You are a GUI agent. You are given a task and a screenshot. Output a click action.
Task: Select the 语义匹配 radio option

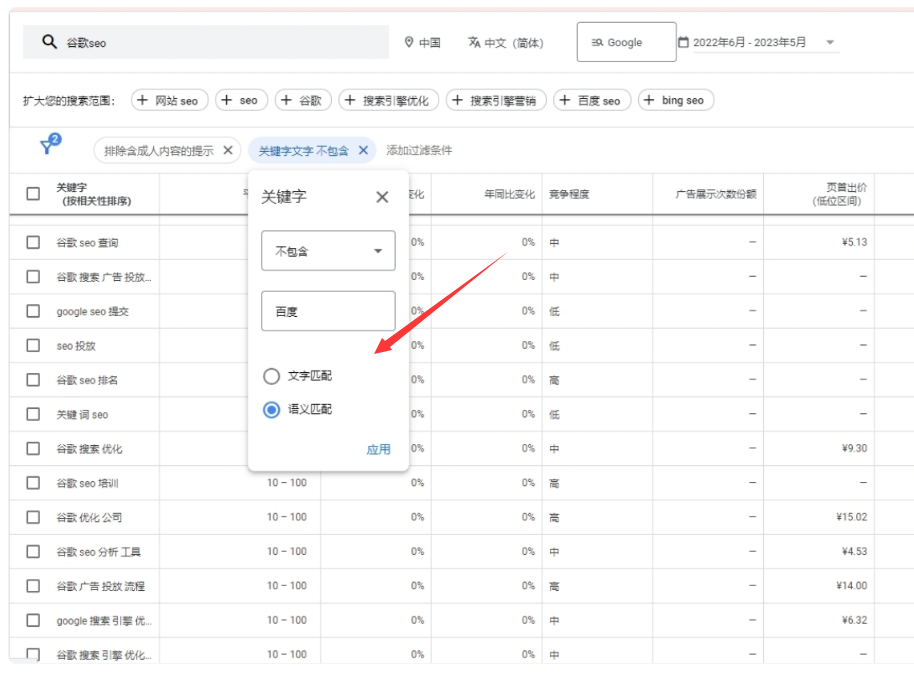click(x=271, y=409)
